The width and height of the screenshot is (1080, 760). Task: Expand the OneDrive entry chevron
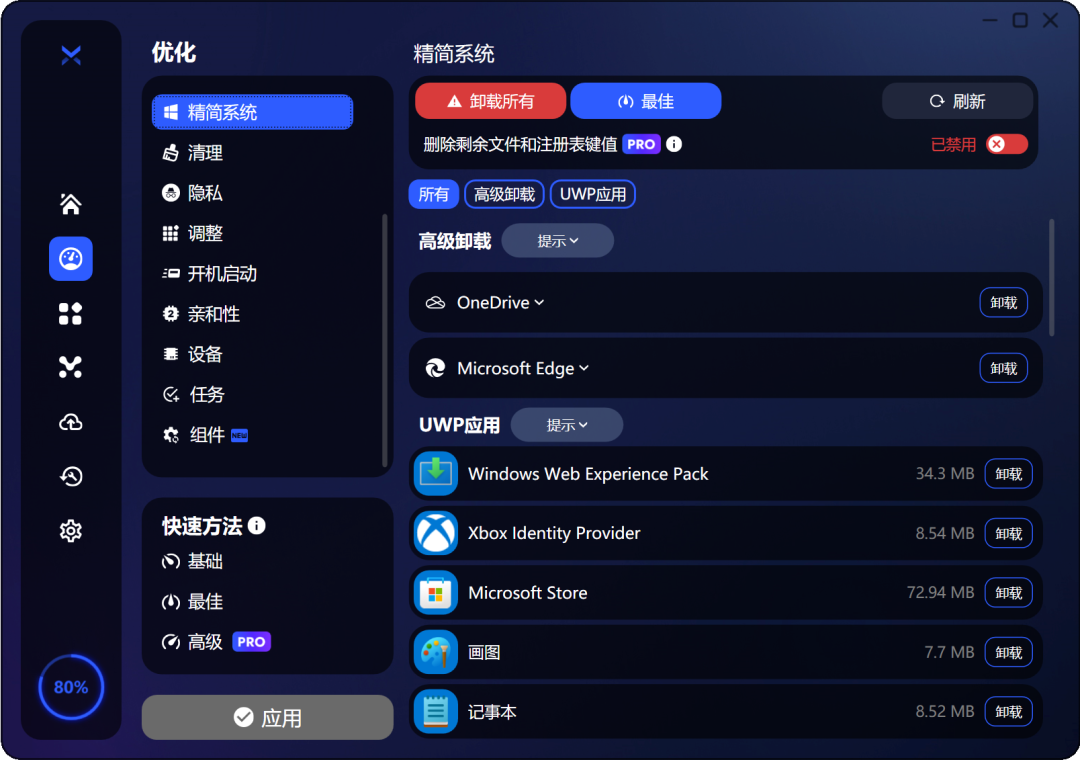(x=539, y=302)
